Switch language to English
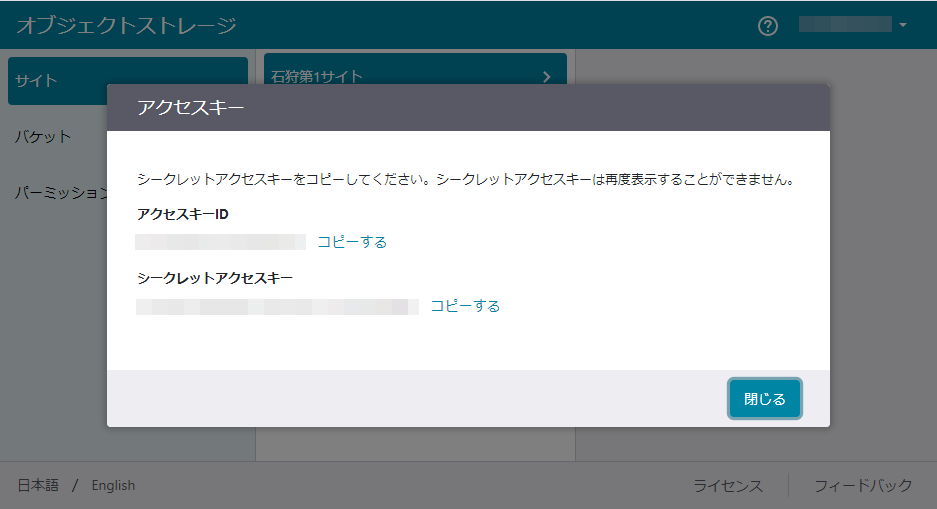This screenshot has height=509, width=937. [x=113, y=485]
